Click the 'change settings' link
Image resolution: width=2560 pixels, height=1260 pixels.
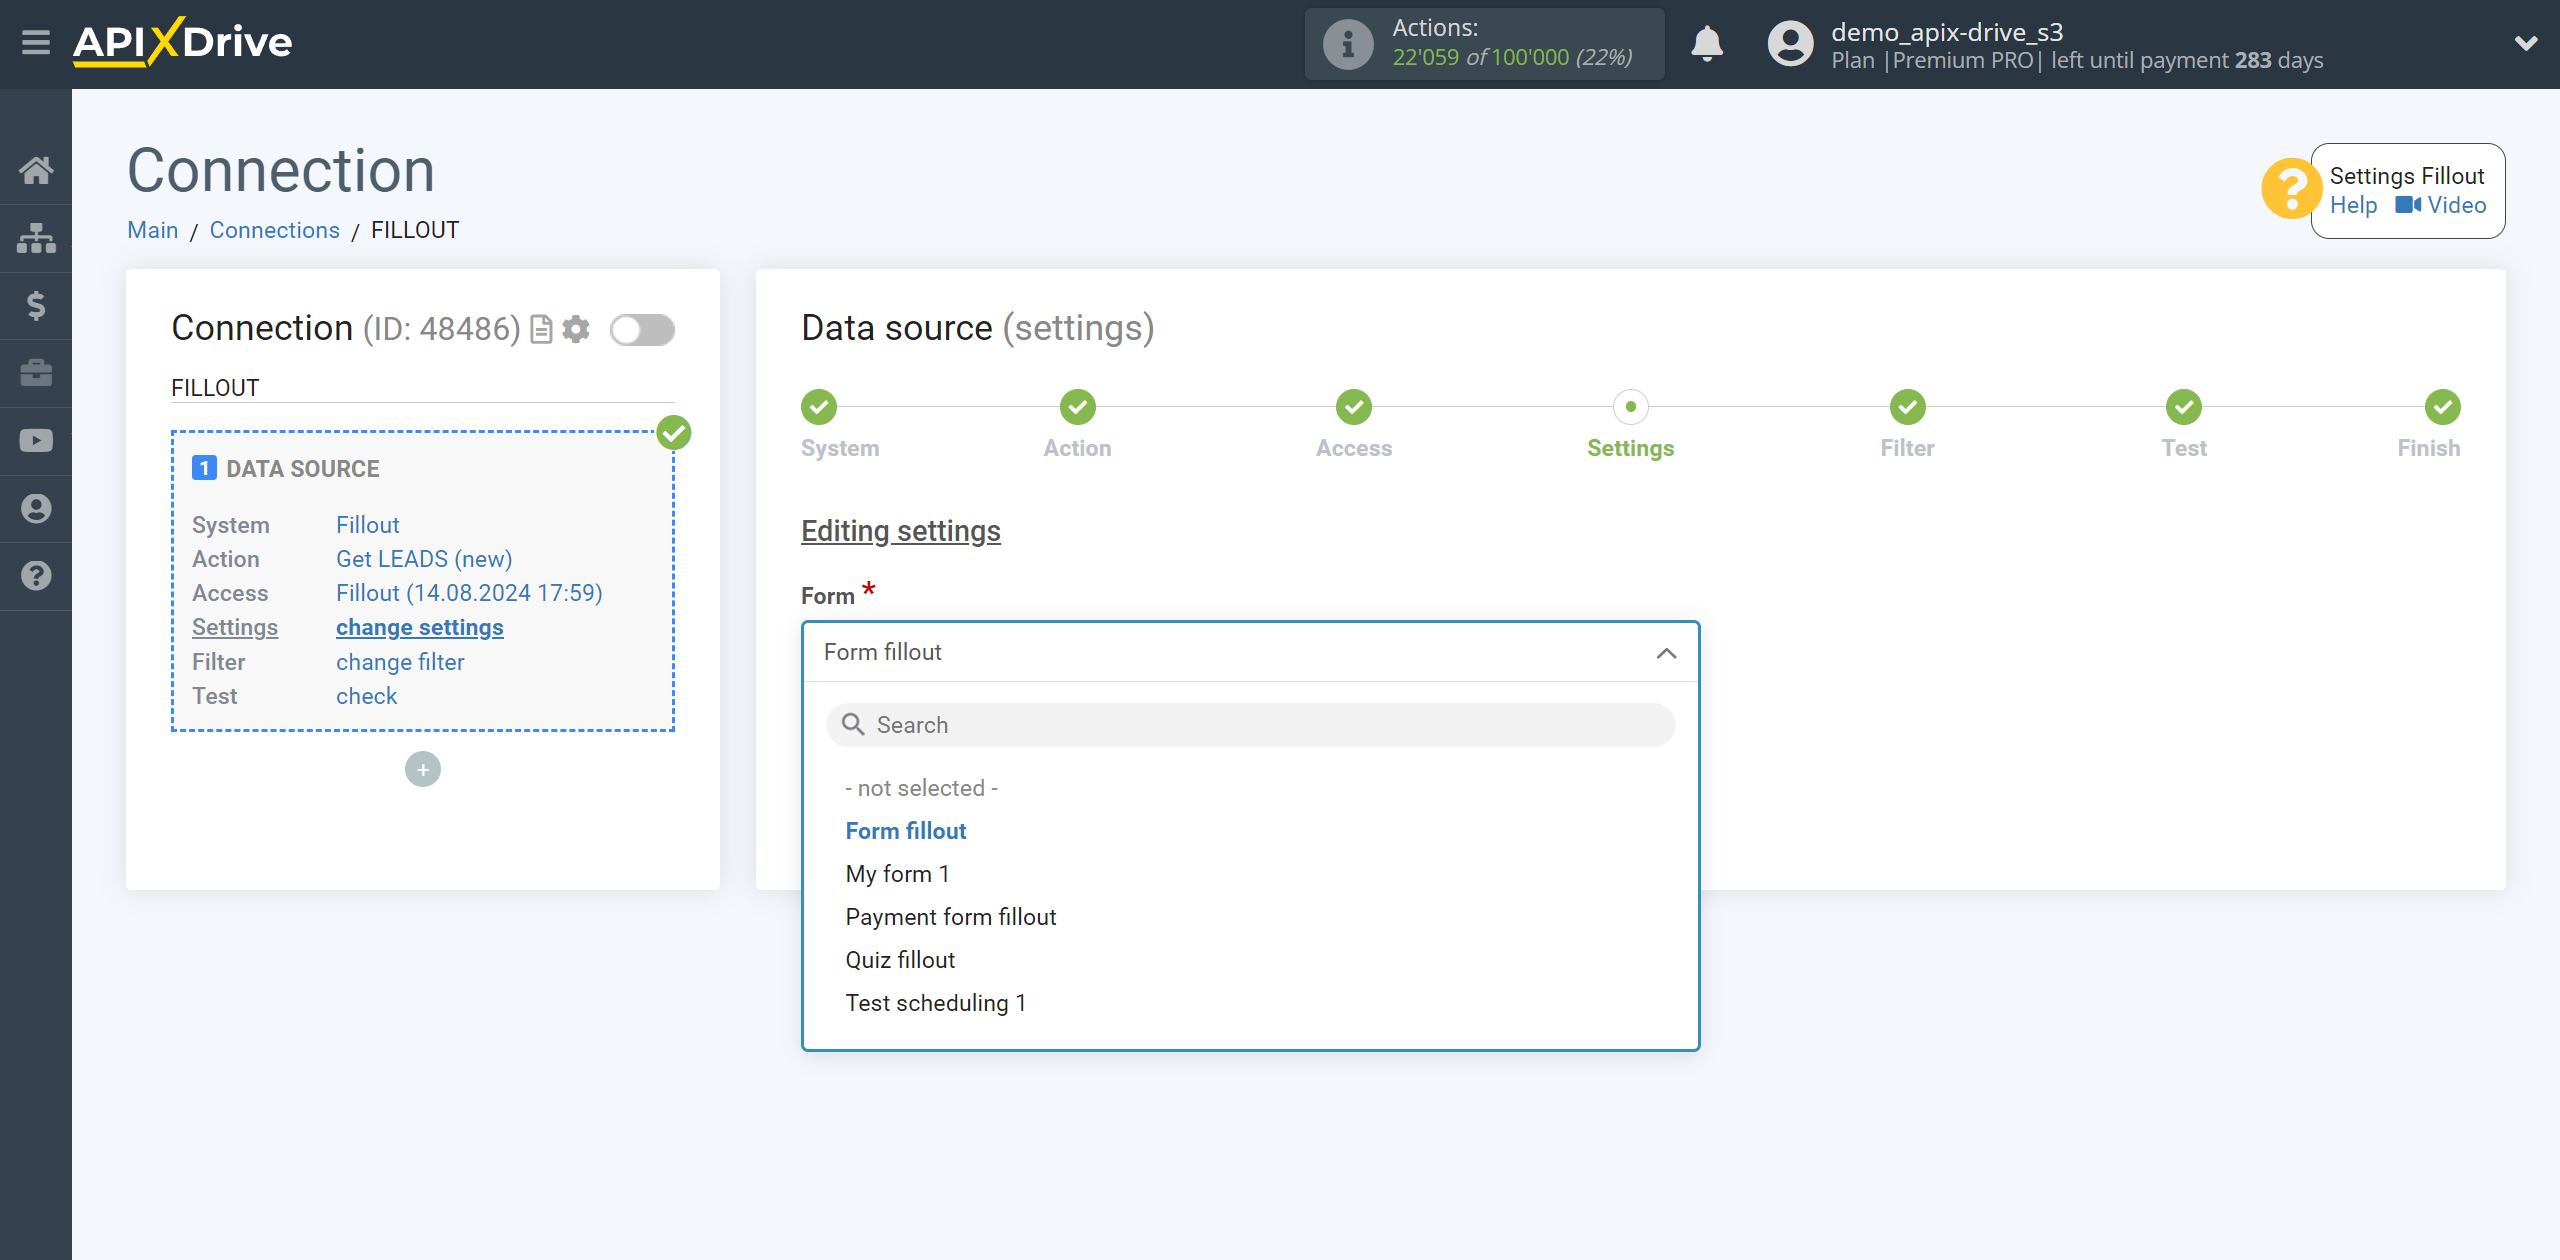(420, 627)
